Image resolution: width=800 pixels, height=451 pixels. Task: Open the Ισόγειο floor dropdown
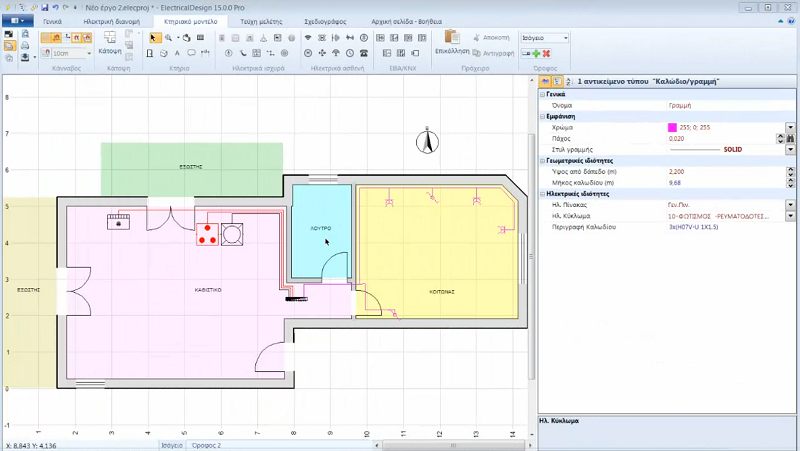(x=565, y=38)
